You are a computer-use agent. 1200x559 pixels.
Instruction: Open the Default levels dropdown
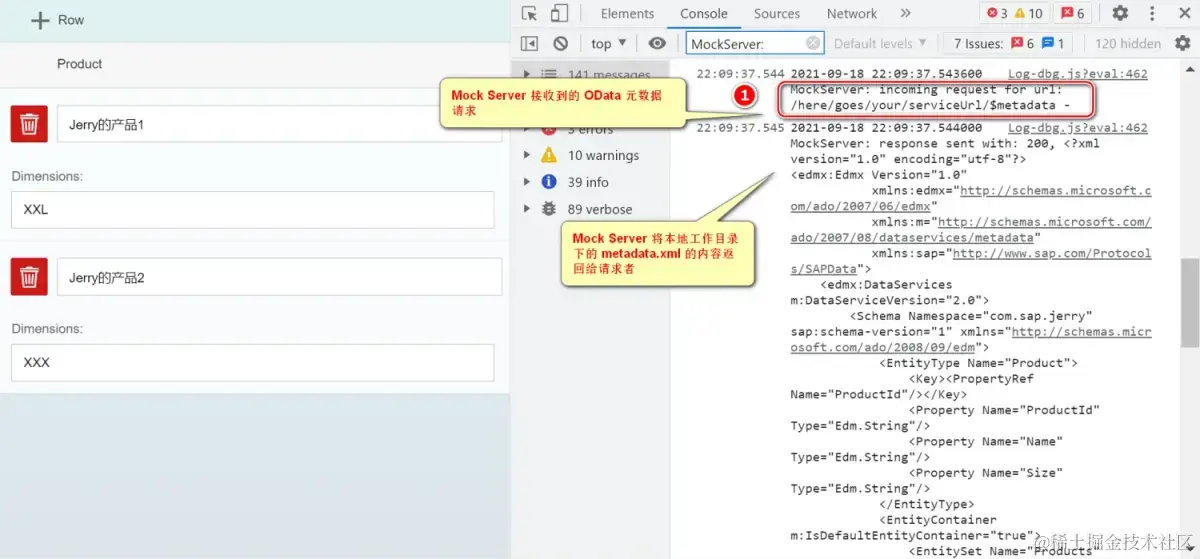880,43
